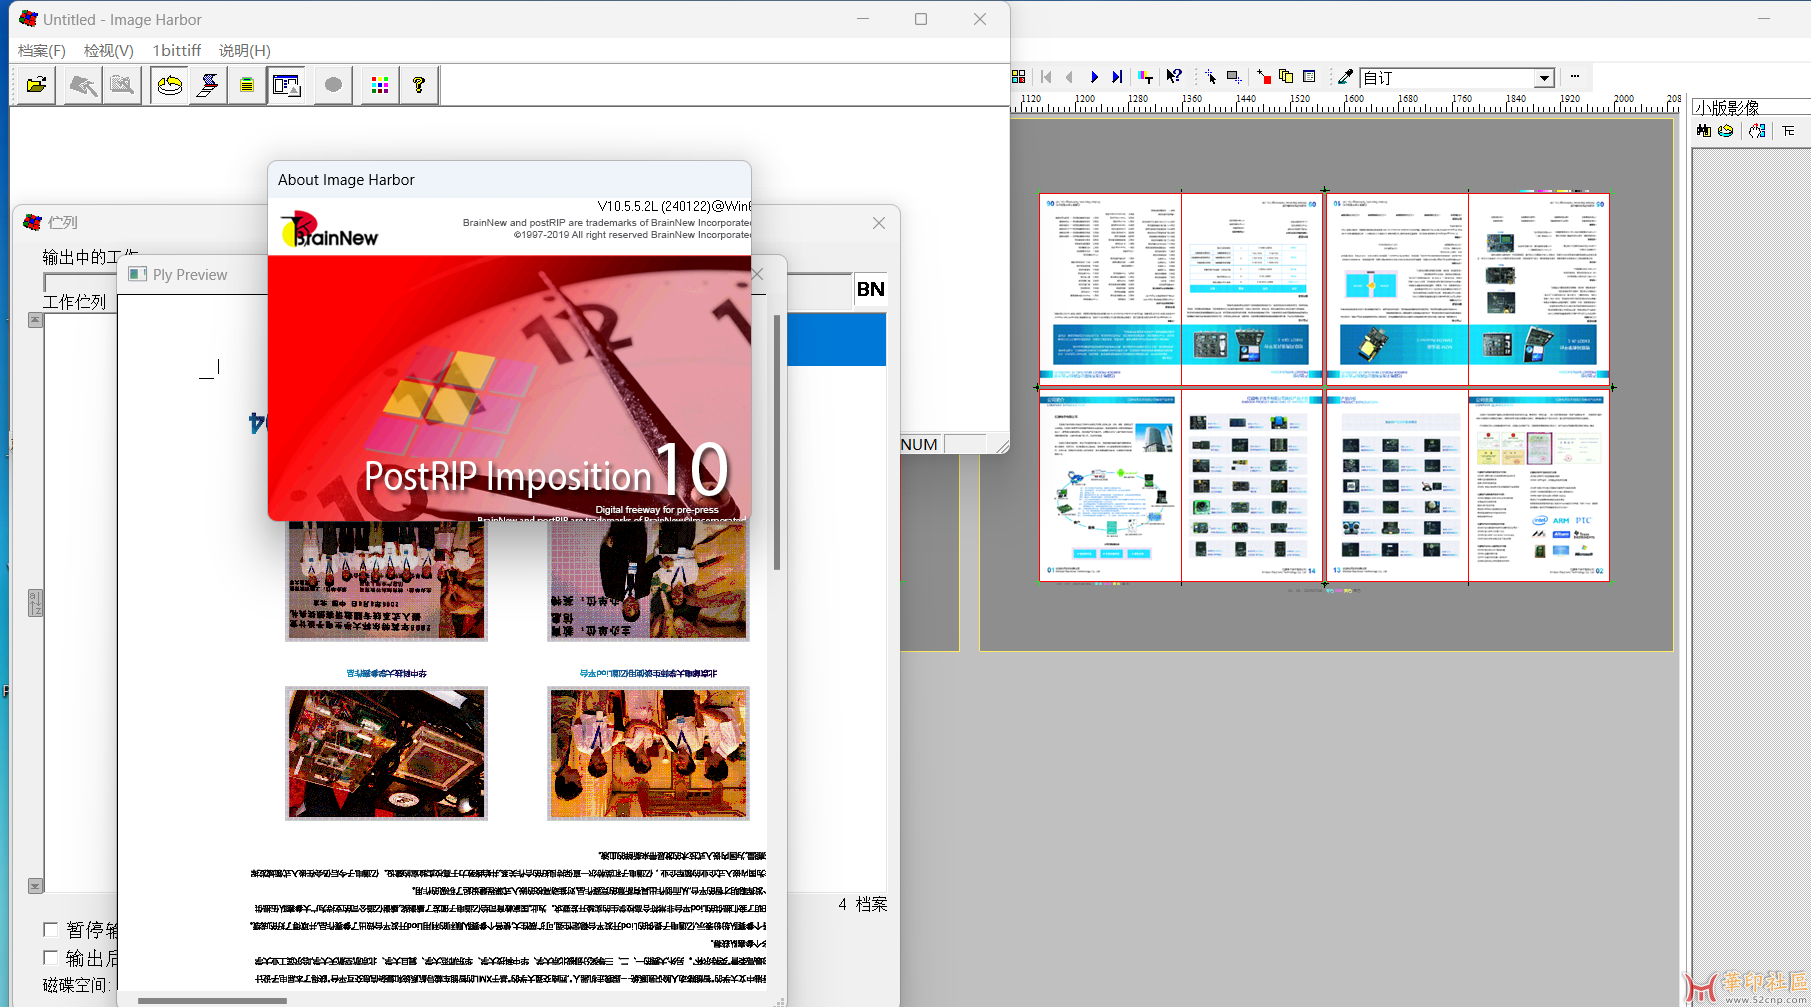Click the yellow question mark help icon
The height and width of the screenshot is (1007, 1811).
[419, 85]
